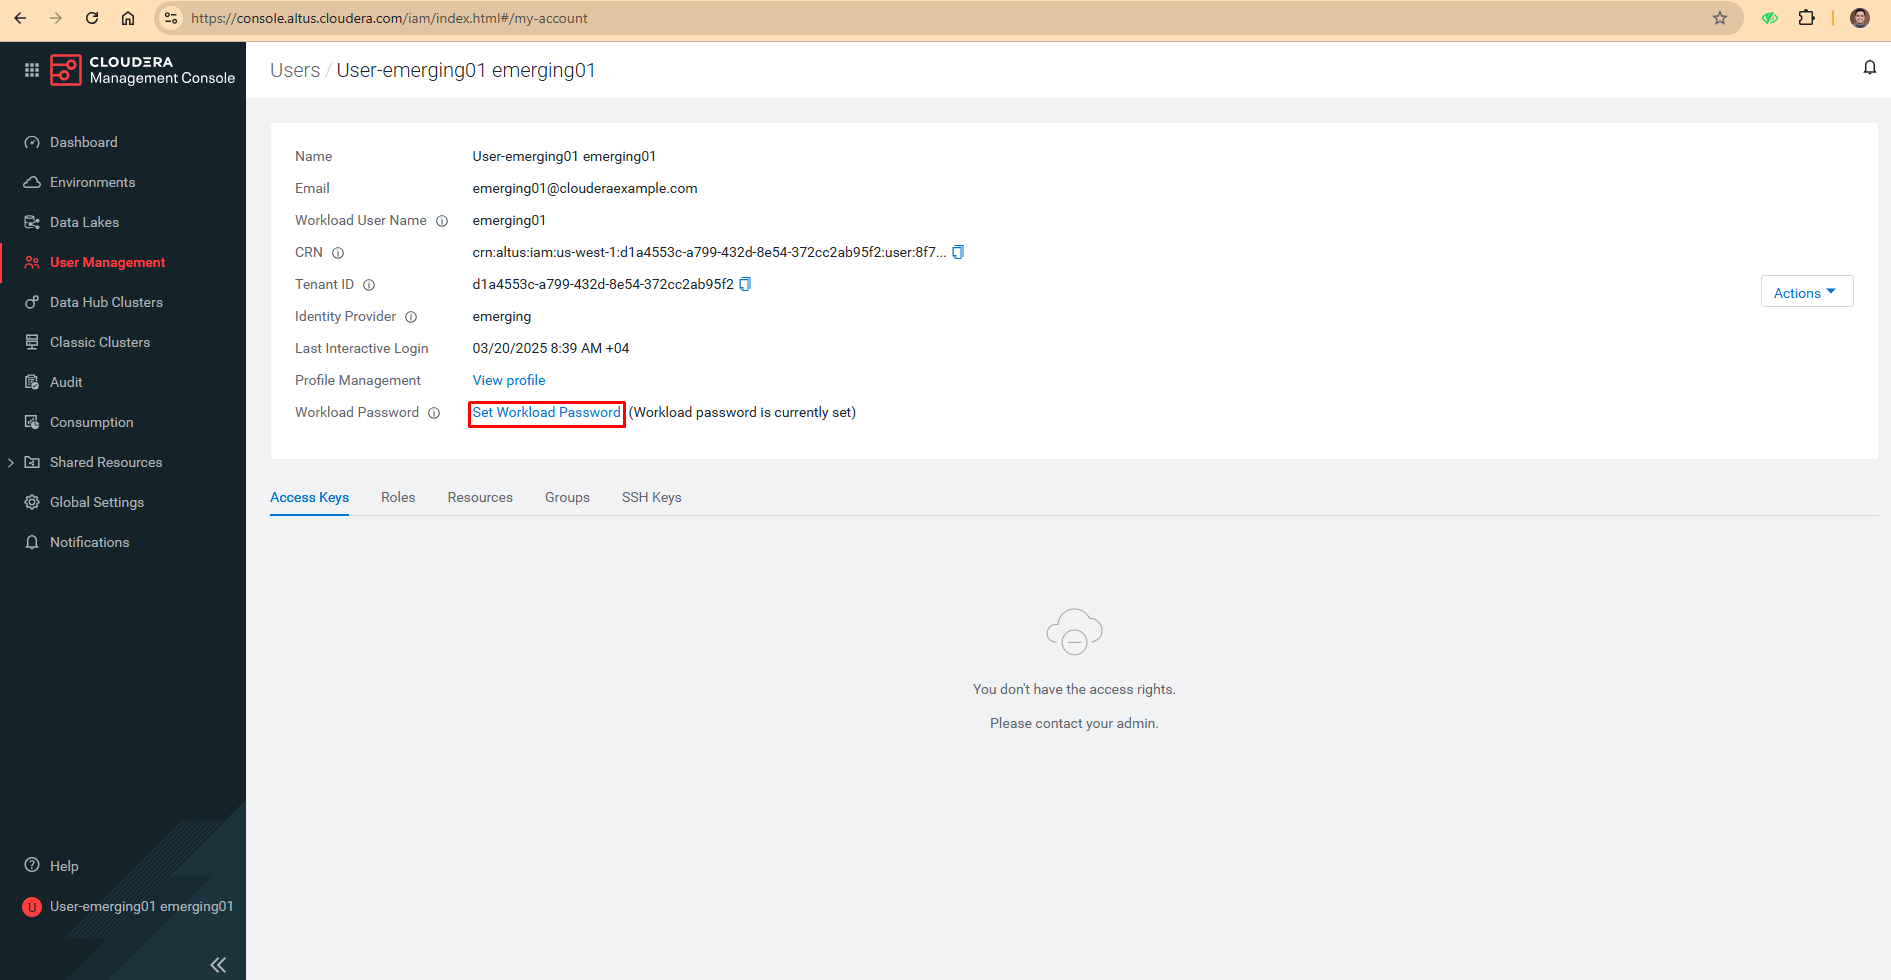Image resolution: width=1891 pixels, height=980 pixels.
Task: Open the Actions dropdown
Action: coord(1806,292)
